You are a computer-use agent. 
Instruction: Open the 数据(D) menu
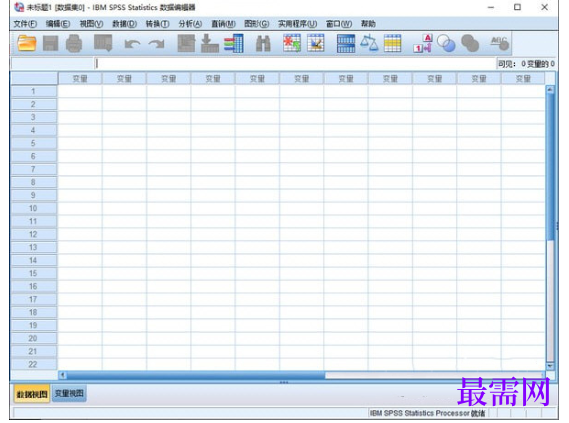click(124, 24)
